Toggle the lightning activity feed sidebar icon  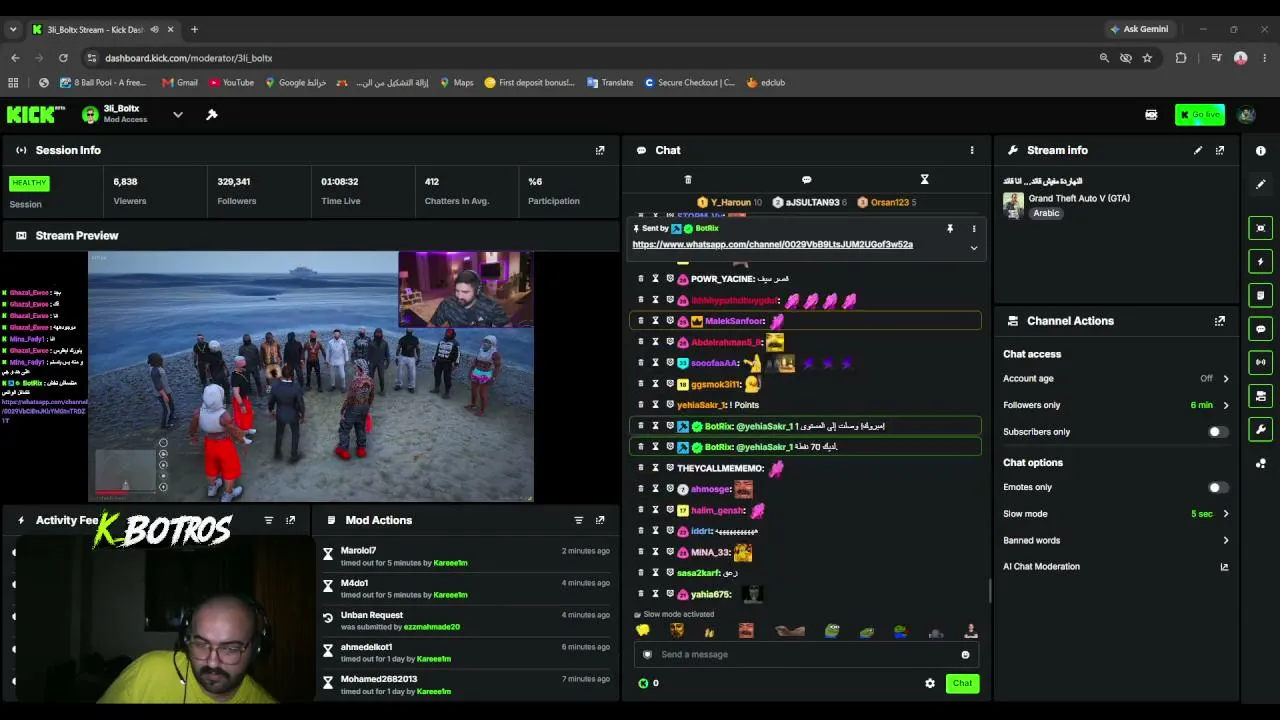click(1261, 262)
